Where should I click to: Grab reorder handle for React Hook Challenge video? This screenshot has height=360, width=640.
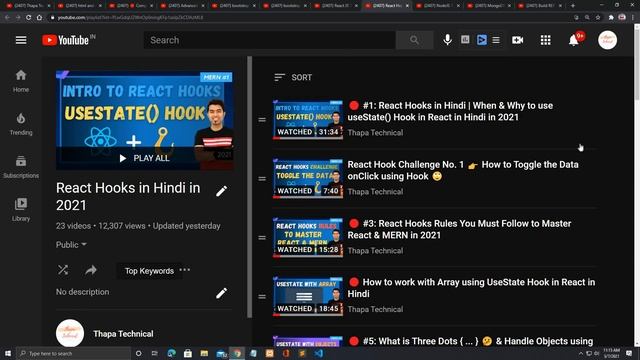coord(262,178)
